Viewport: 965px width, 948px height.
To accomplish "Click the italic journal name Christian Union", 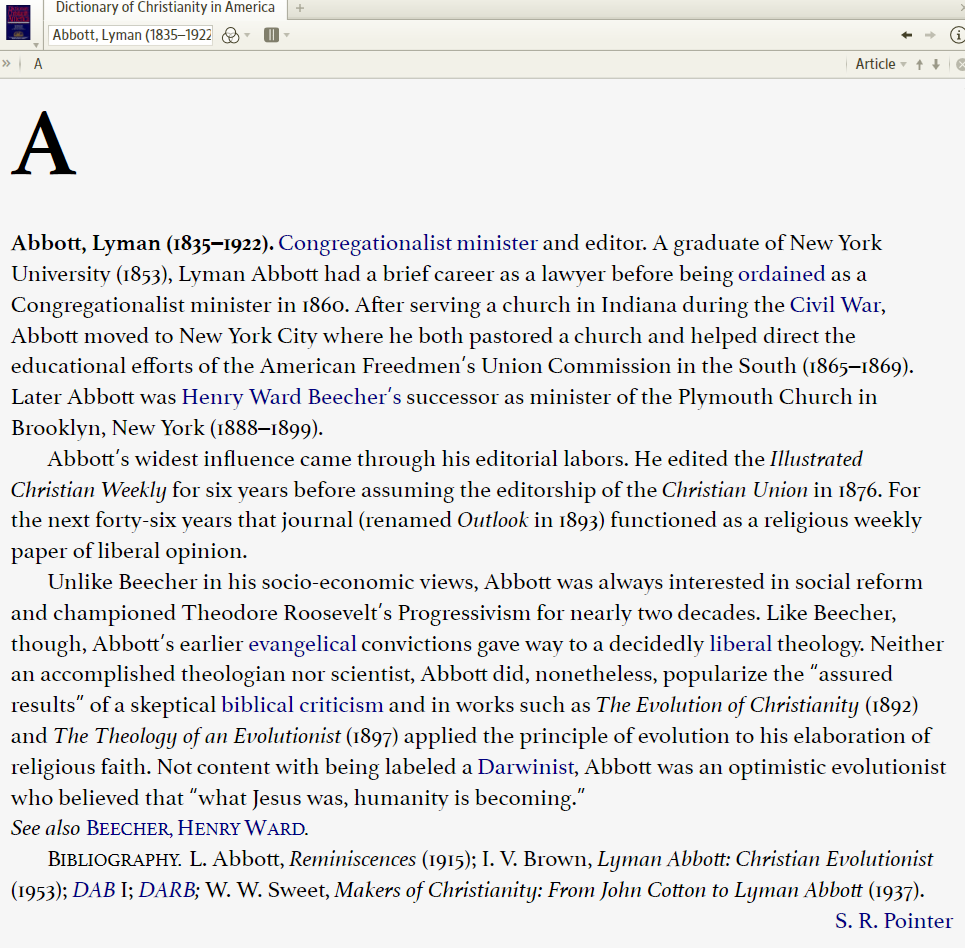I will (x=734, y=490).
